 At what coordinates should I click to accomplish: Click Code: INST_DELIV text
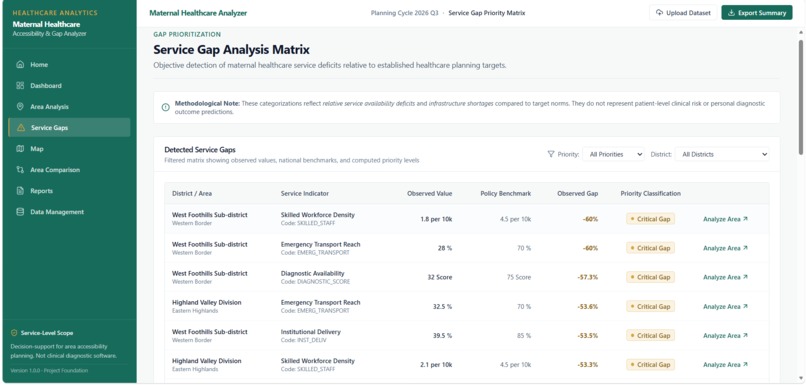(303, 340)
